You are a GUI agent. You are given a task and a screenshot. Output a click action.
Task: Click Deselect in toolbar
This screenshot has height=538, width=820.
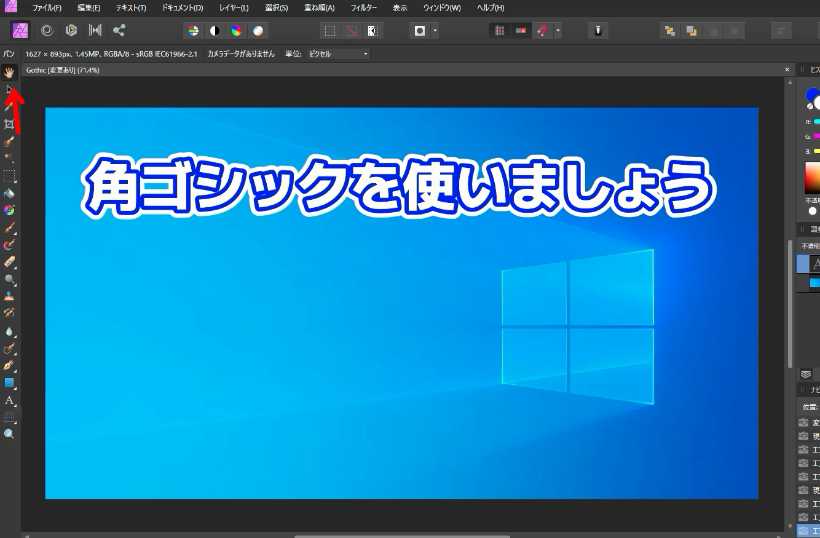351,31
